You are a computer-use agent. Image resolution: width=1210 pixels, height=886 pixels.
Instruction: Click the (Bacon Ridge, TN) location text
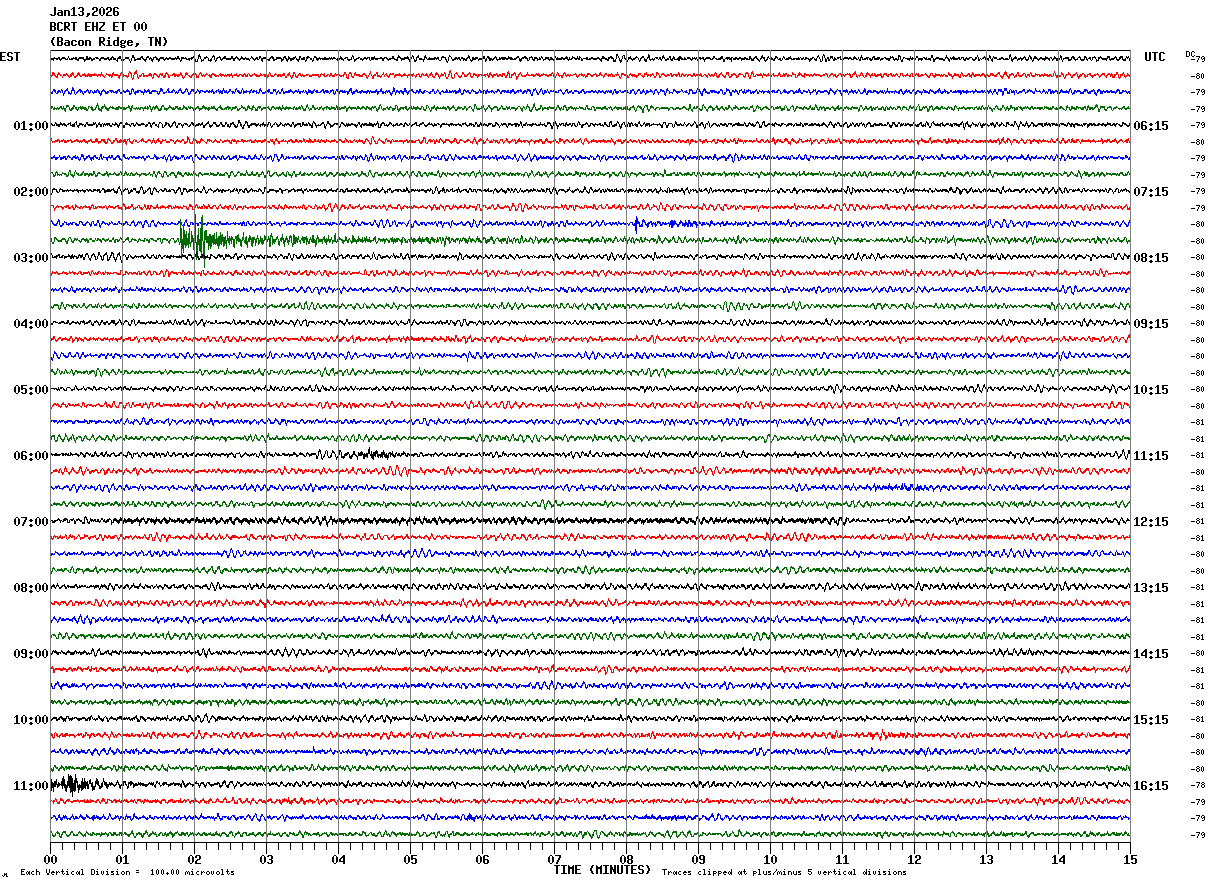pyautogui.click(x=109, y=42)
